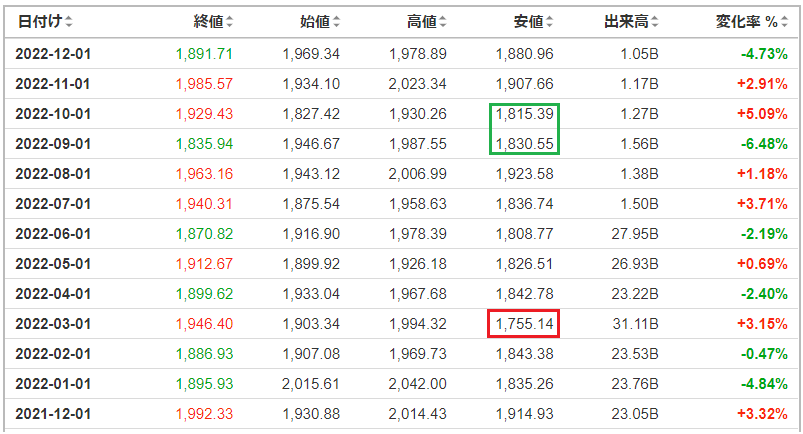Click opening price 2,015.61
The height and width of the screenshot is (434, 803).
(311, 384)
